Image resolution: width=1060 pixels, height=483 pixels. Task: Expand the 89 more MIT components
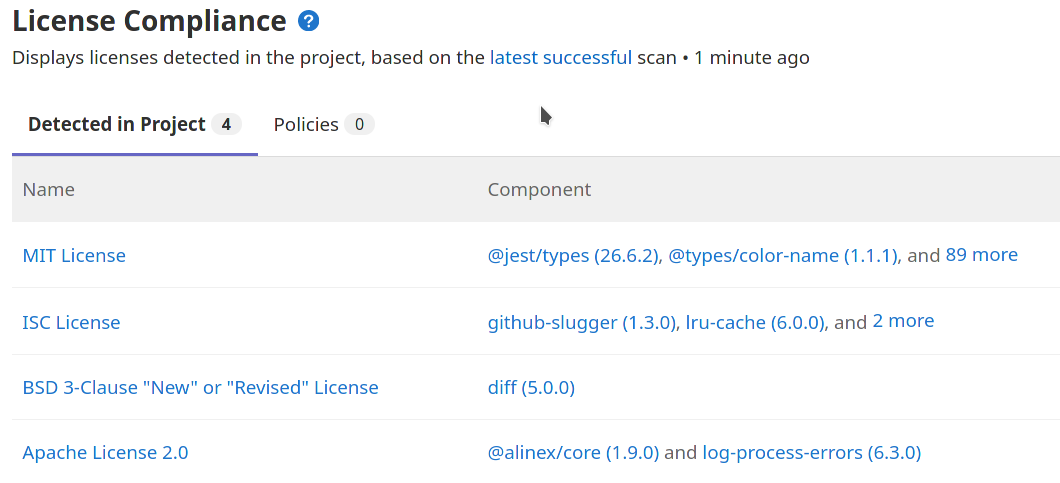pyautogui.click(x=981, y=255)
